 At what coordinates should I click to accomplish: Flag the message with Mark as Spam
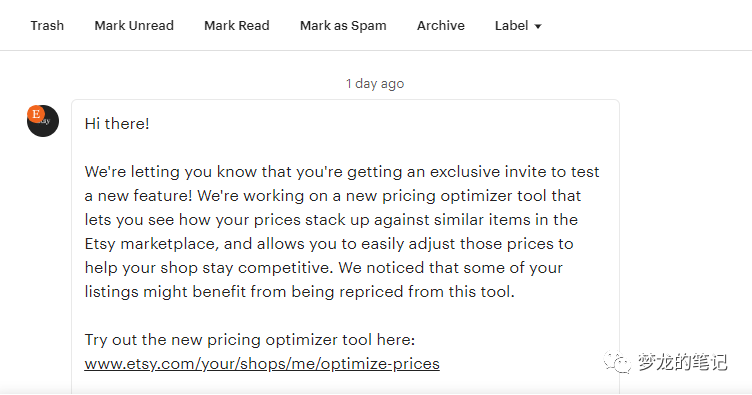click(343, 25)
